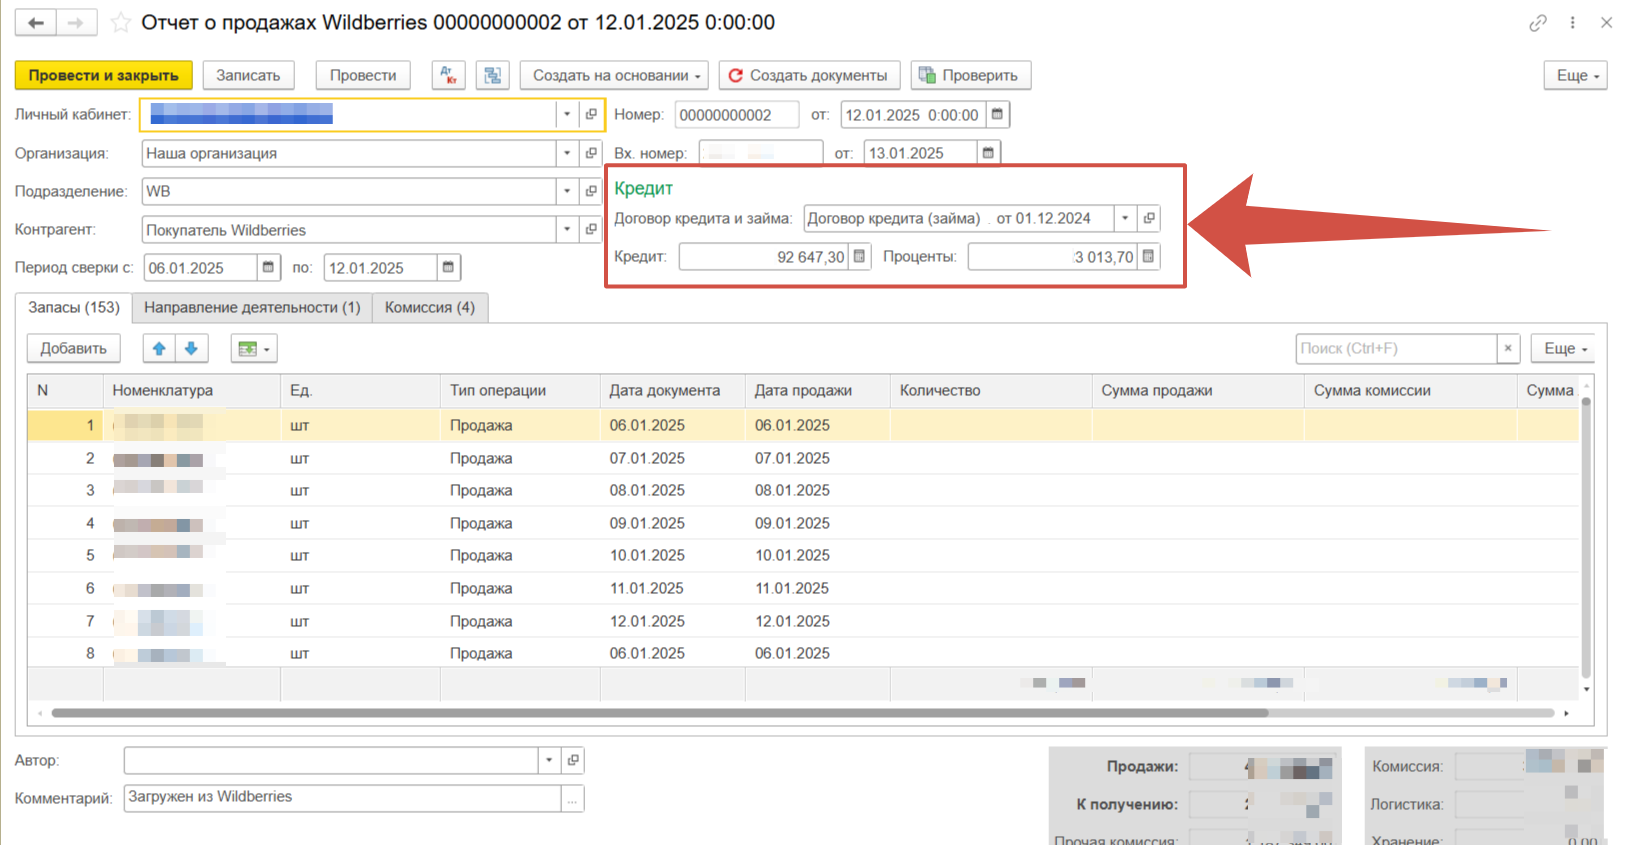Sort by the Номенклатура column header

click(191, 390)
